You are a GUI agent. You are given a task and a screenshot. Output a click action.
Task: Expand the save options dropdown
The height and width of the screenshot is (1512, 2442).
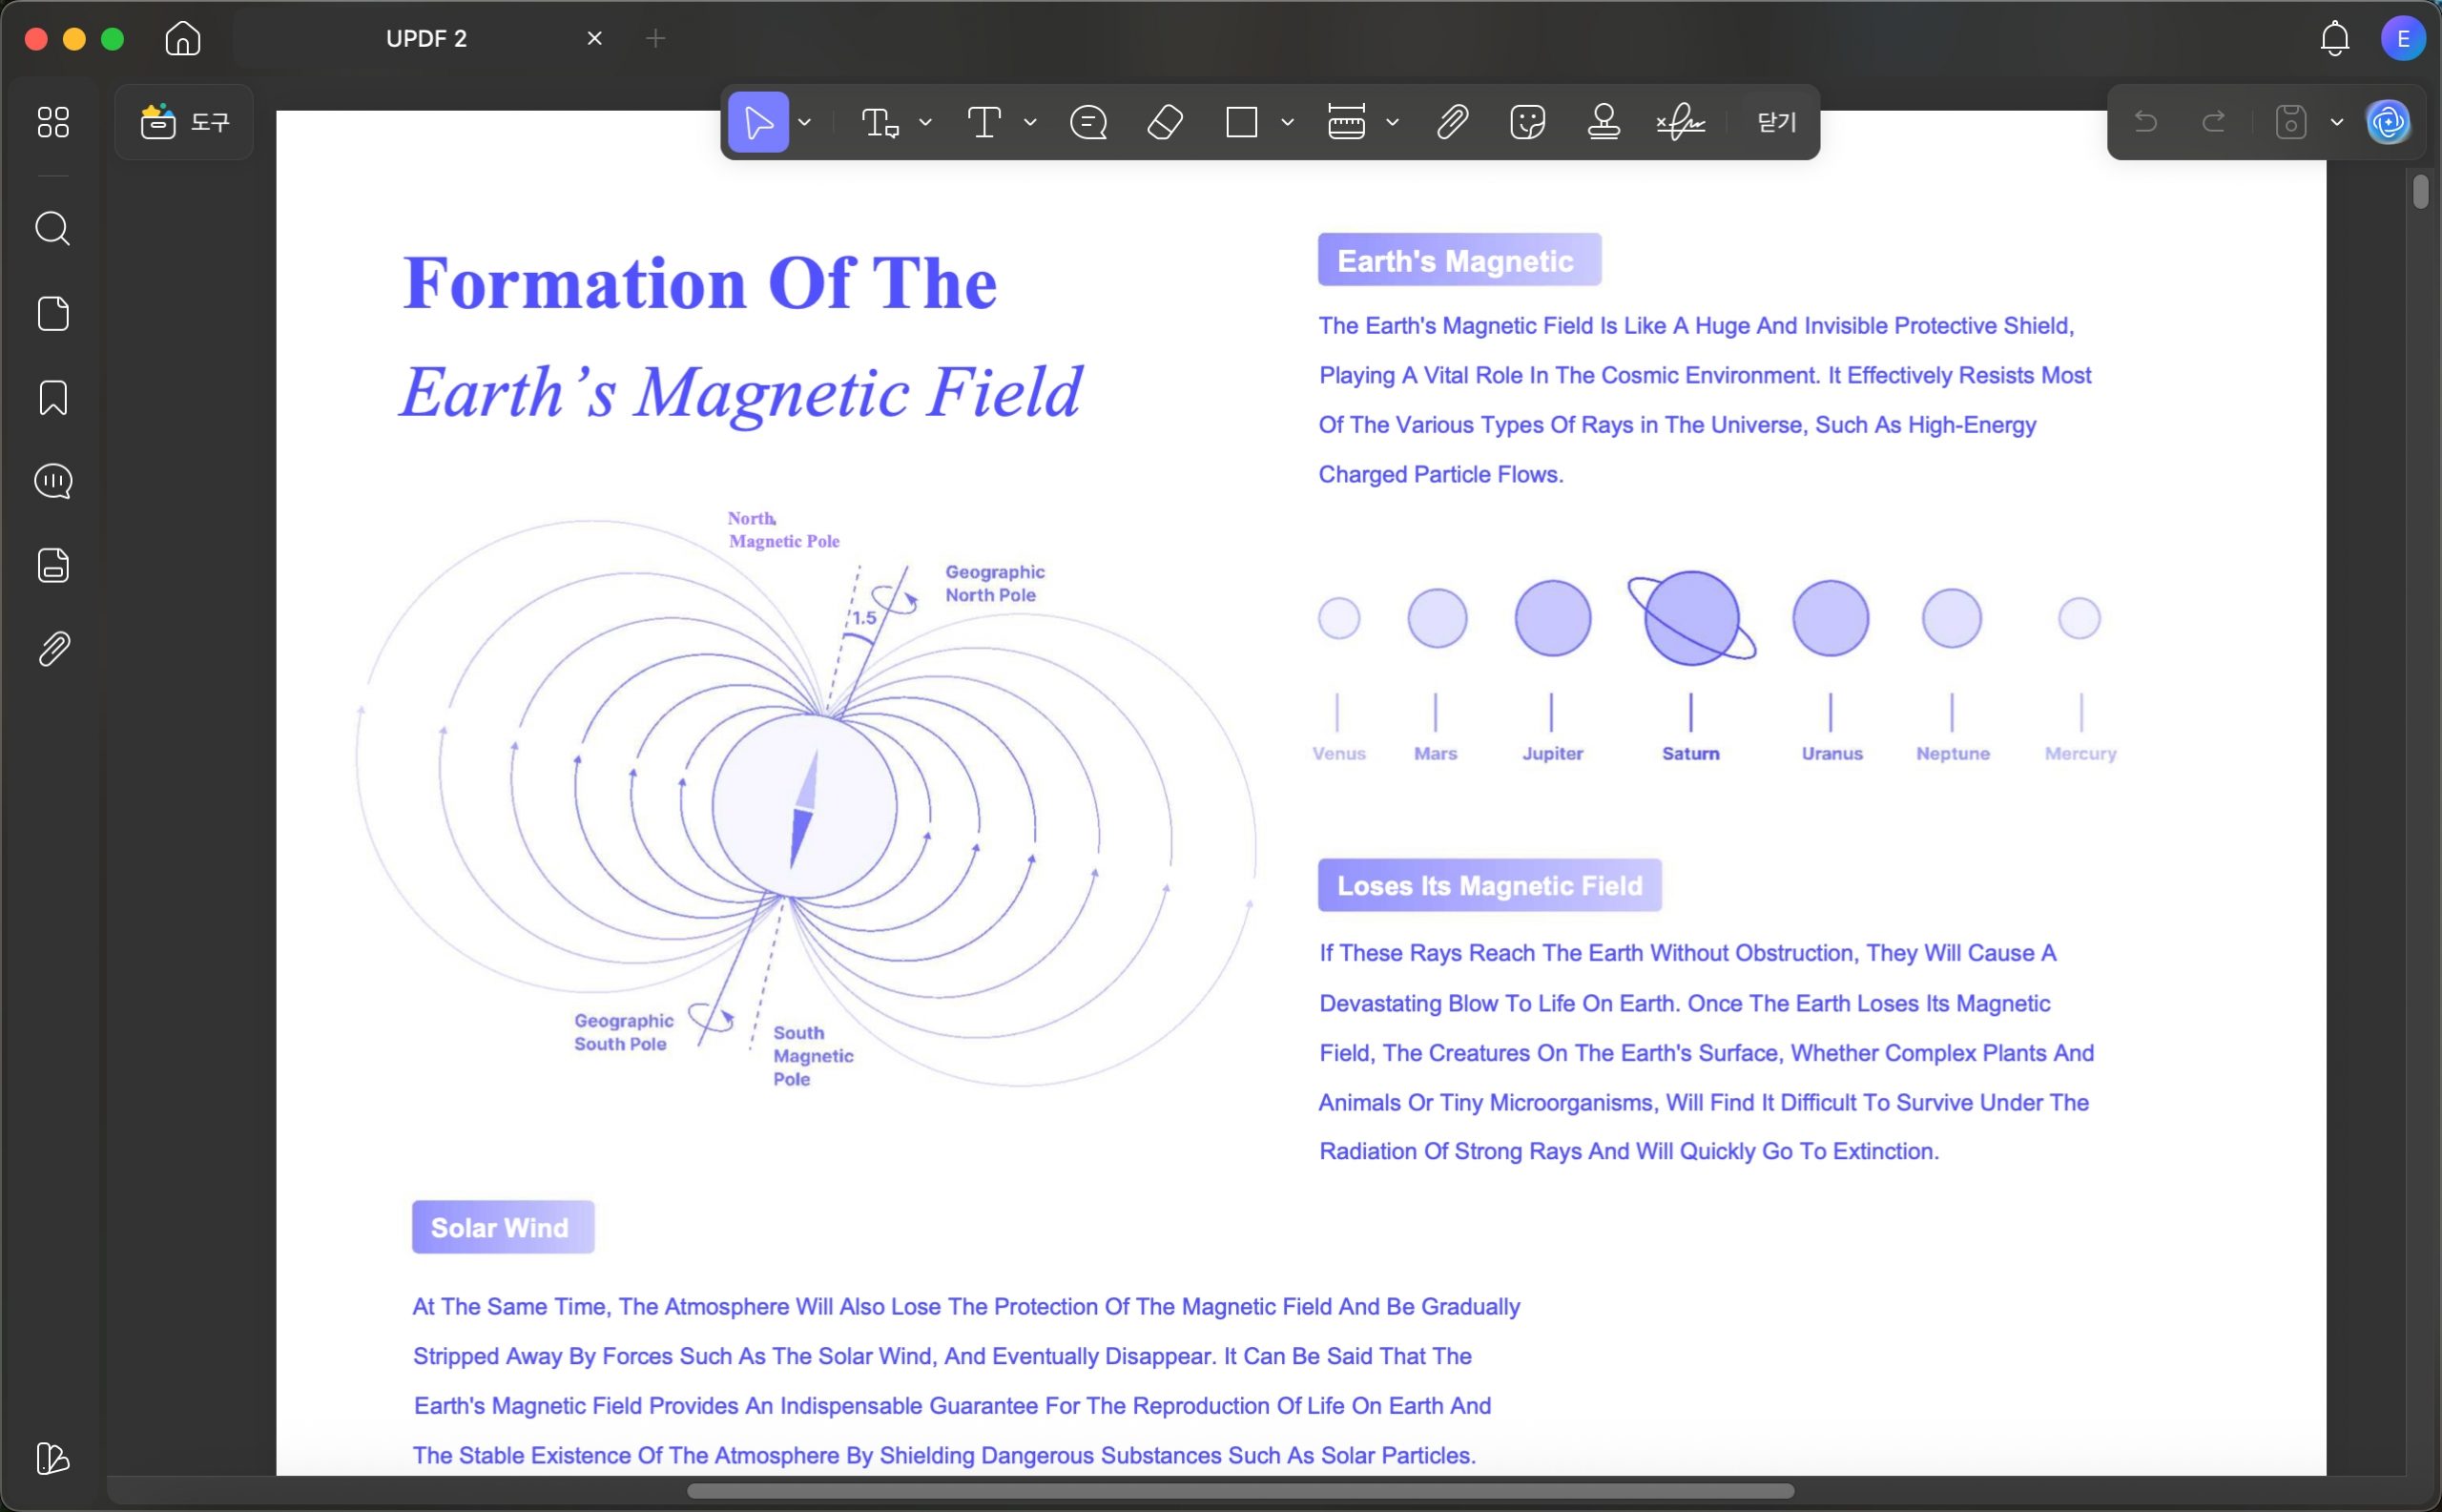click(x=2337, y=122)
